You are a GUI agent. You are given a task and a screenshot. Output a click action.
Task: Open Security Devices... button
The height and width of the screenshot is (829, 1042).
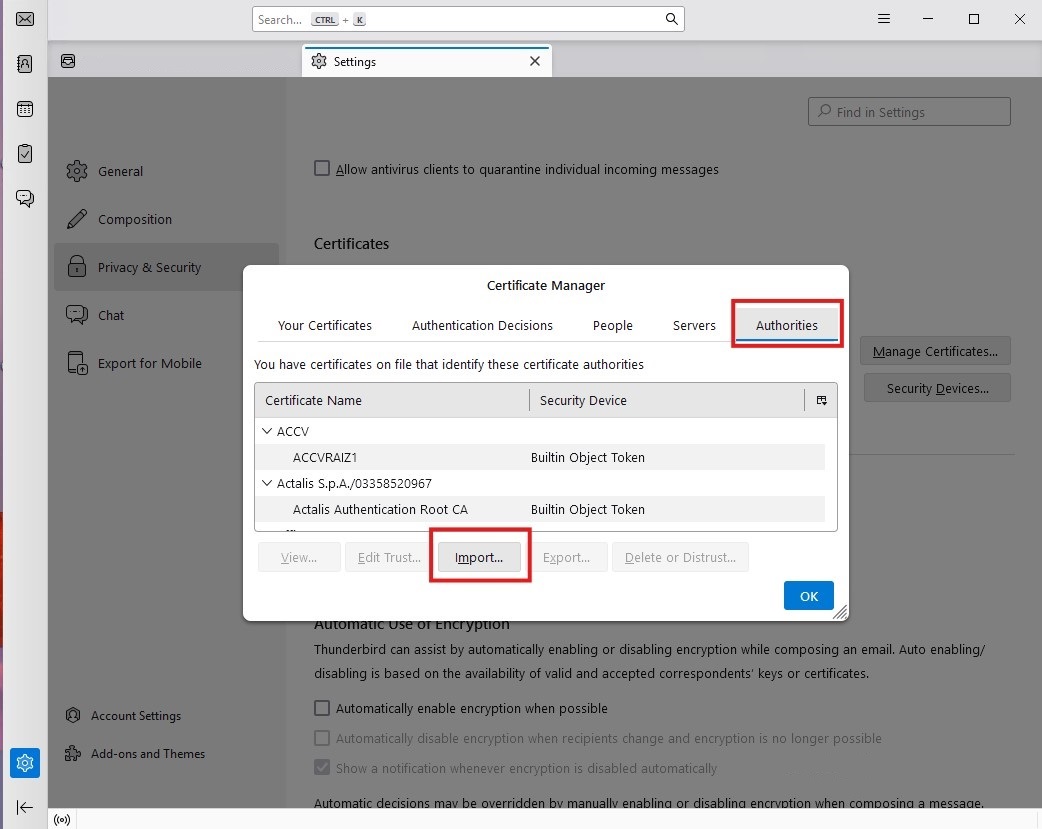tap(937, 388)
